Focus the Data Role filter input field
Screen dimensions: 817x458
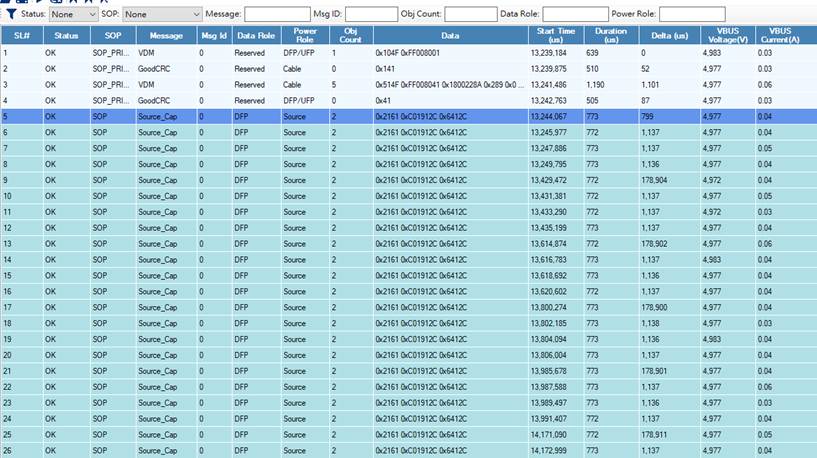point(575,14)
